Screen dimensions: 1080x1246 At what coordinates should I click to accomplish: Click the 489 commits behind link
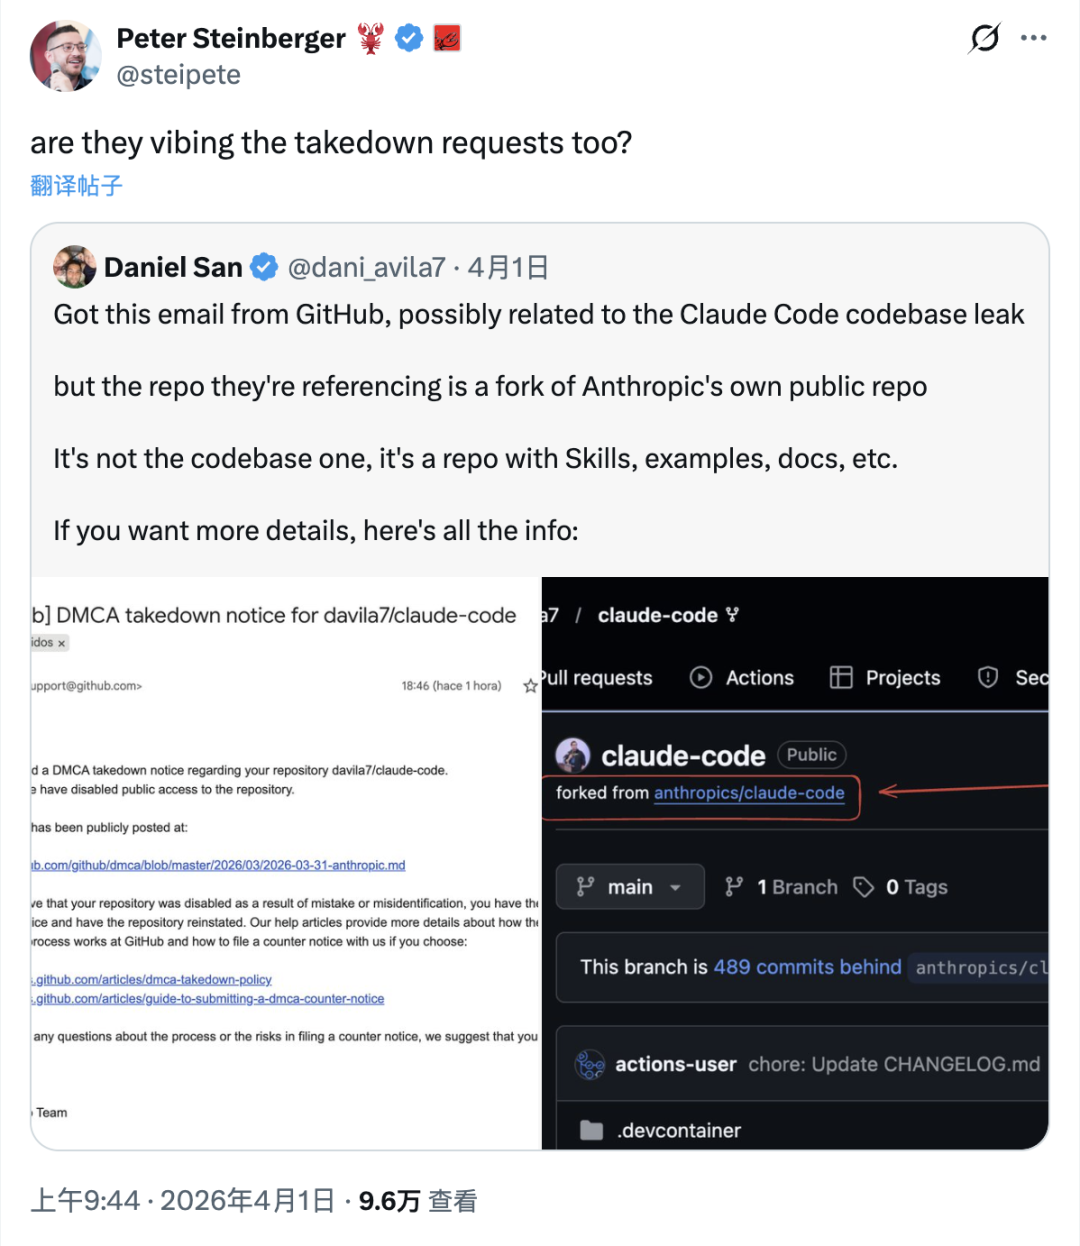click(807, 967)
